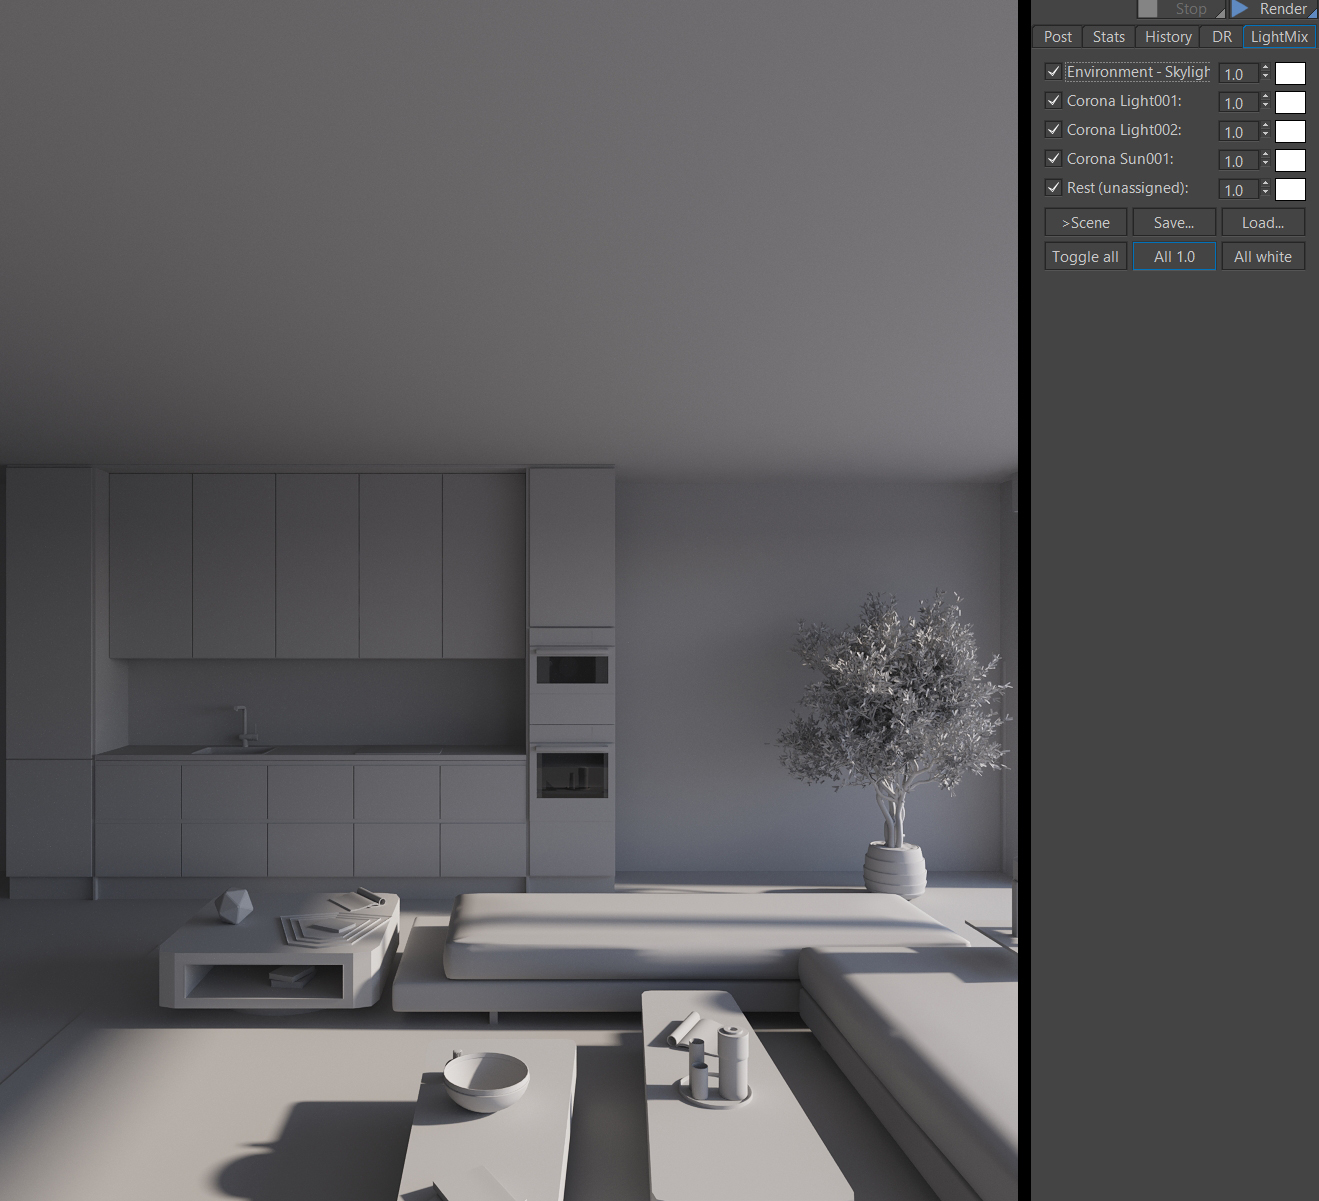The width and height of the screenshot is (1319, 1201).
Task: Uncheck the Corona Light001 checkbox
Action: coord(1053,100)
